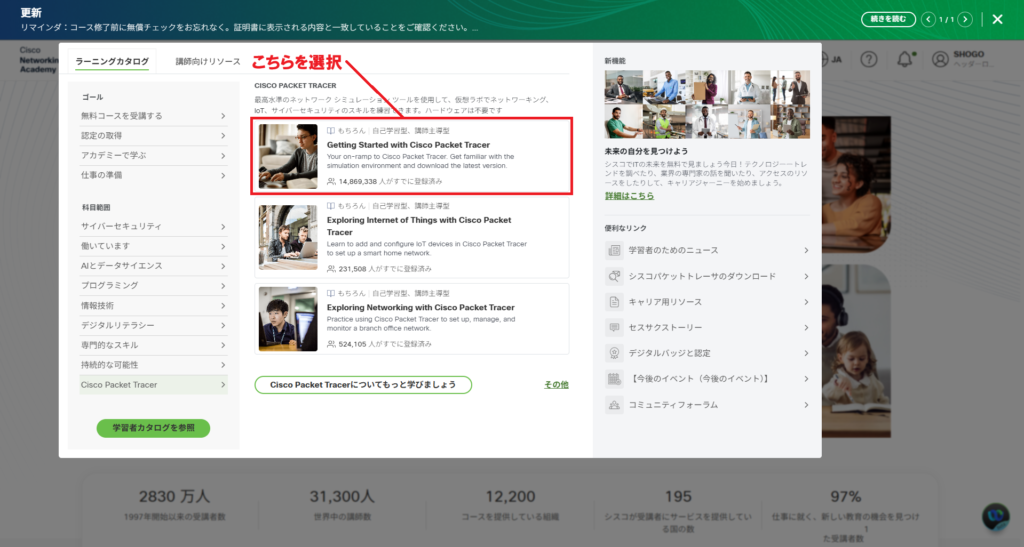Open Exploring Networking with Cisco Packet Tracer title
Image resolution: width=1024 pixels, height=547 pixels.
[421, 307]
